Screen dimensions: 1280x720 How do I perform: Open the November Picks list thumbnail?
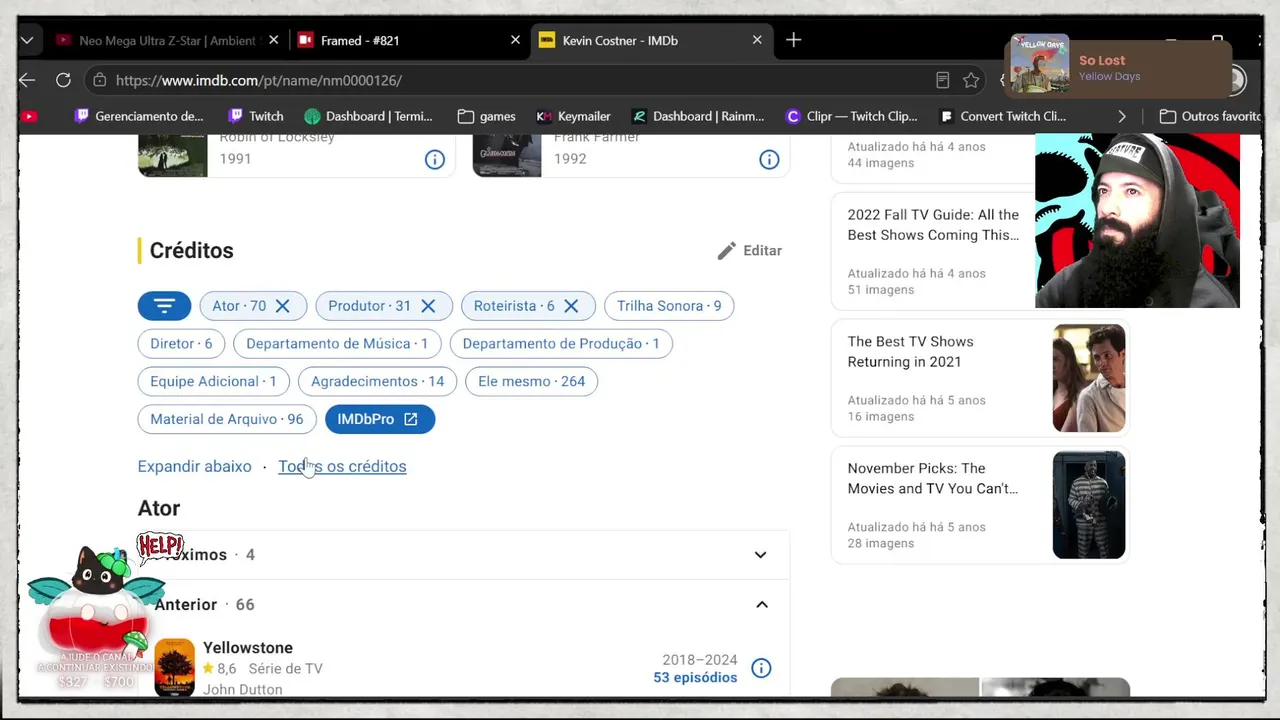1089,505
